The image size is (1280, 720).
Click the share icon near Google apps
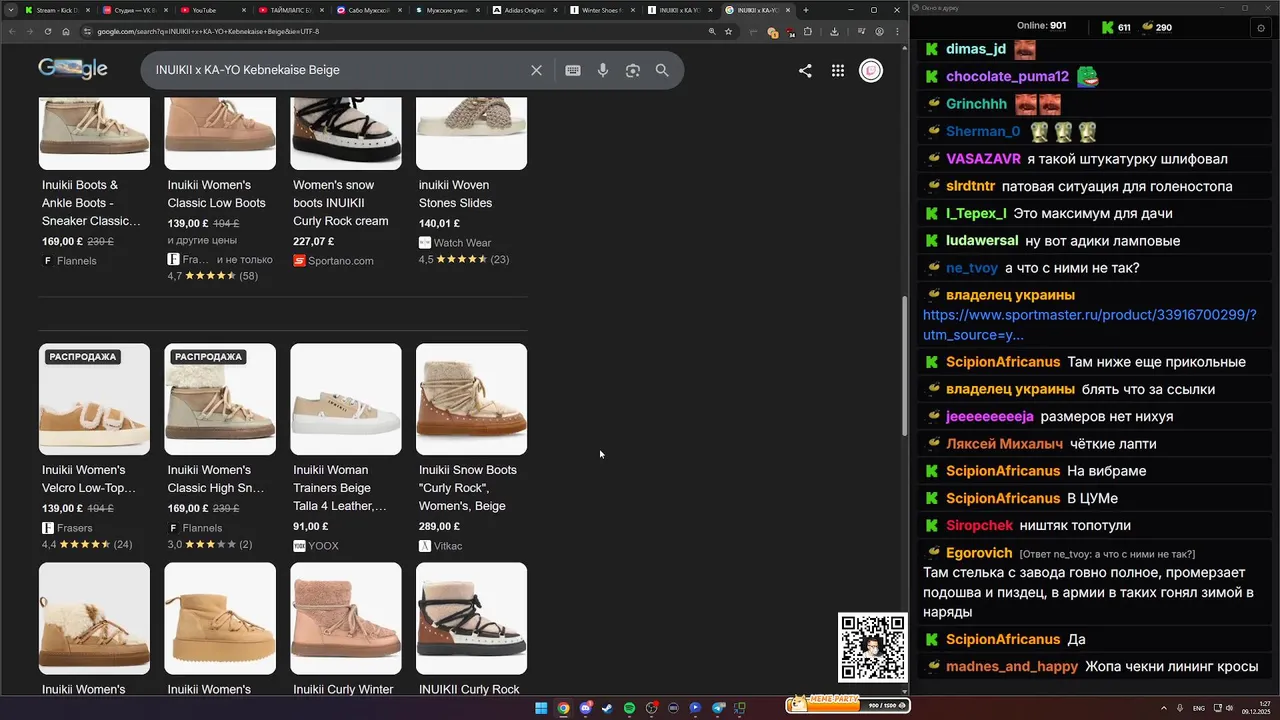click(x=805, y=70)
